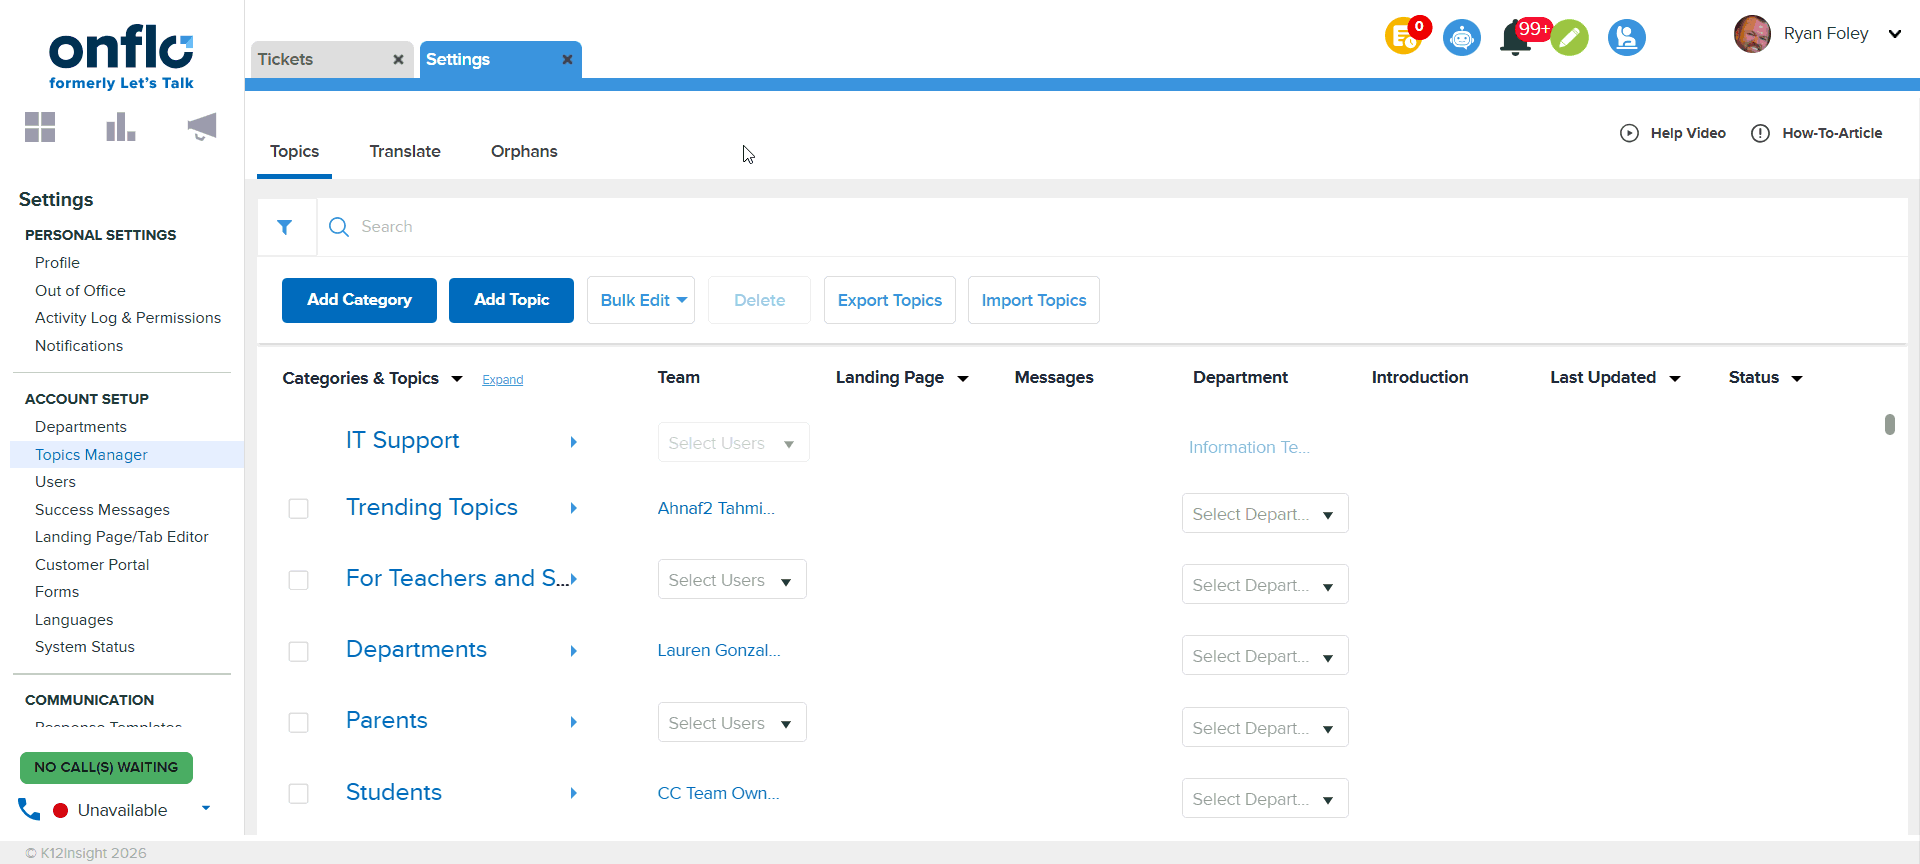This screenshot has height=864, width=1920.
Task: Check the For Teachers and S... checkbox
Action: click(298, 580)
